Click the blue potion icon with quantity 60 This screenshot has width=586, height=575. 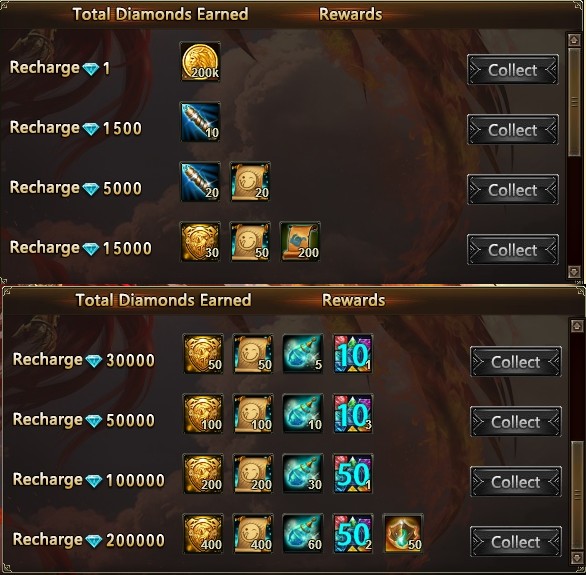pyautogui.click(x=303, y=534)
